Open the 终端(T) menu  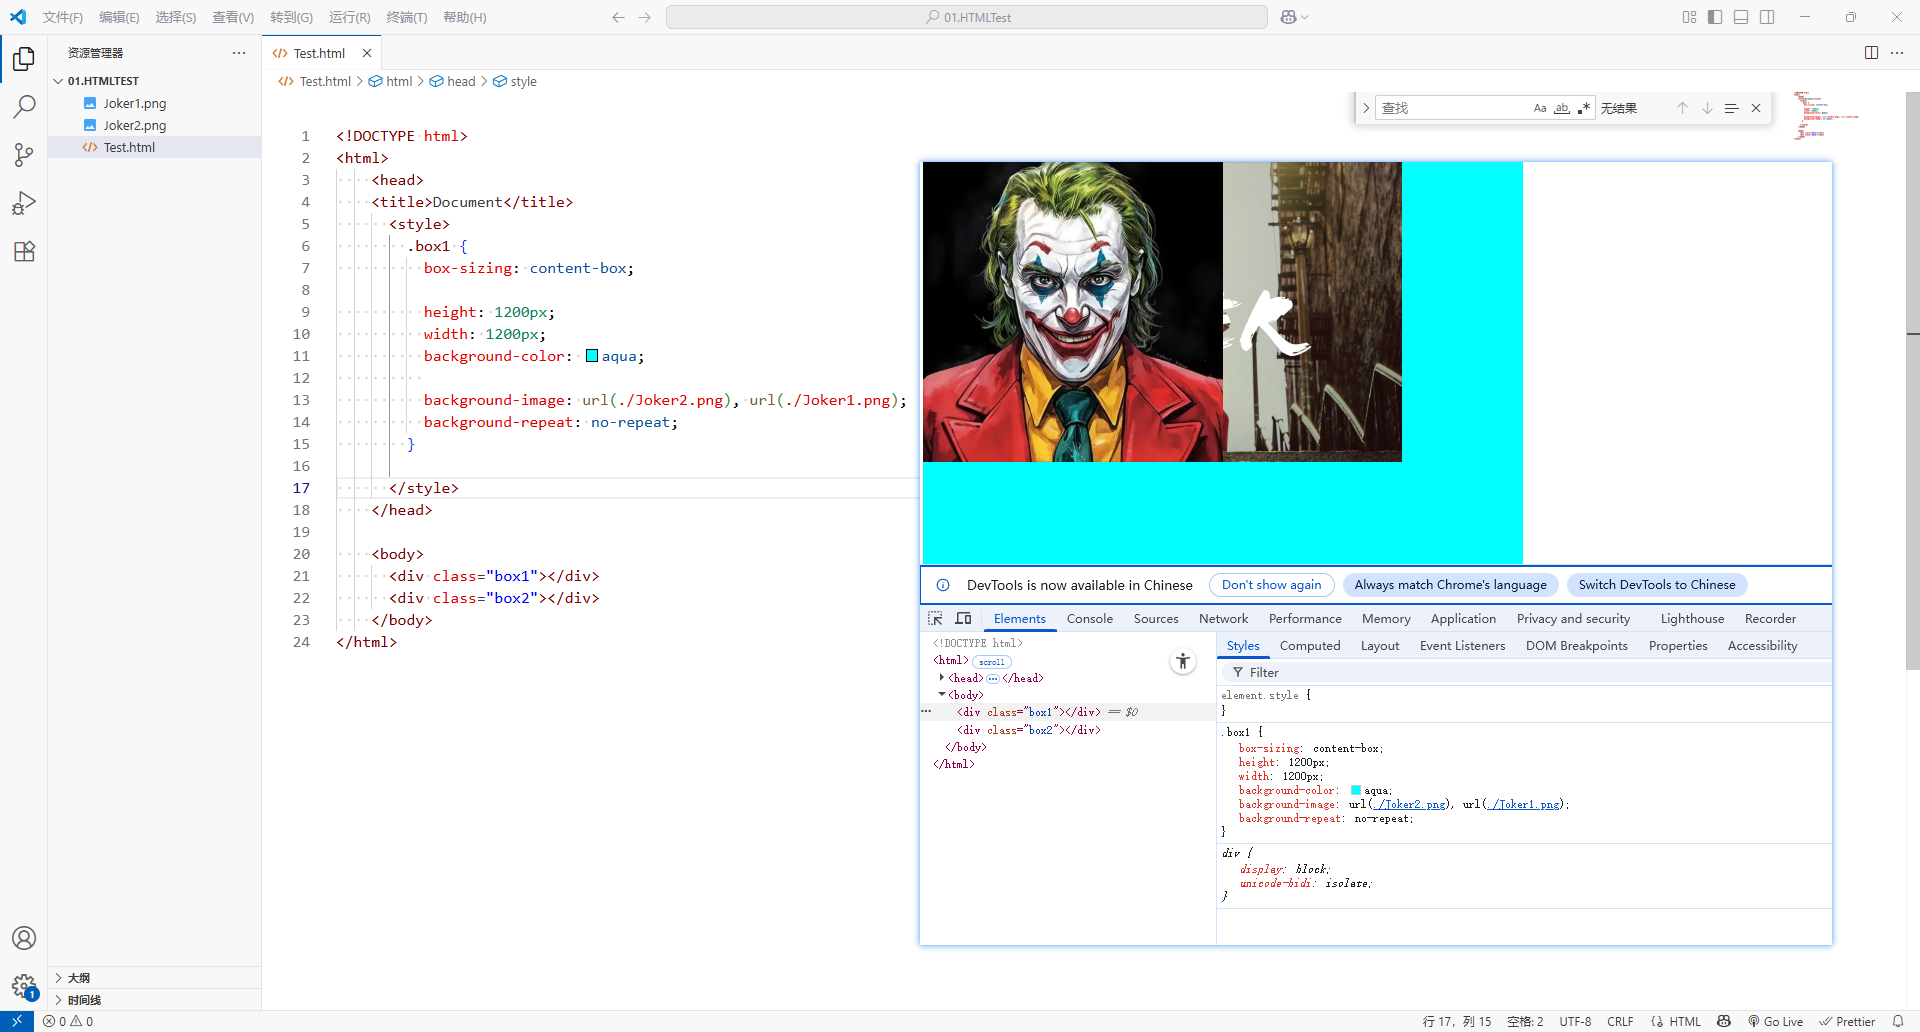406,17
